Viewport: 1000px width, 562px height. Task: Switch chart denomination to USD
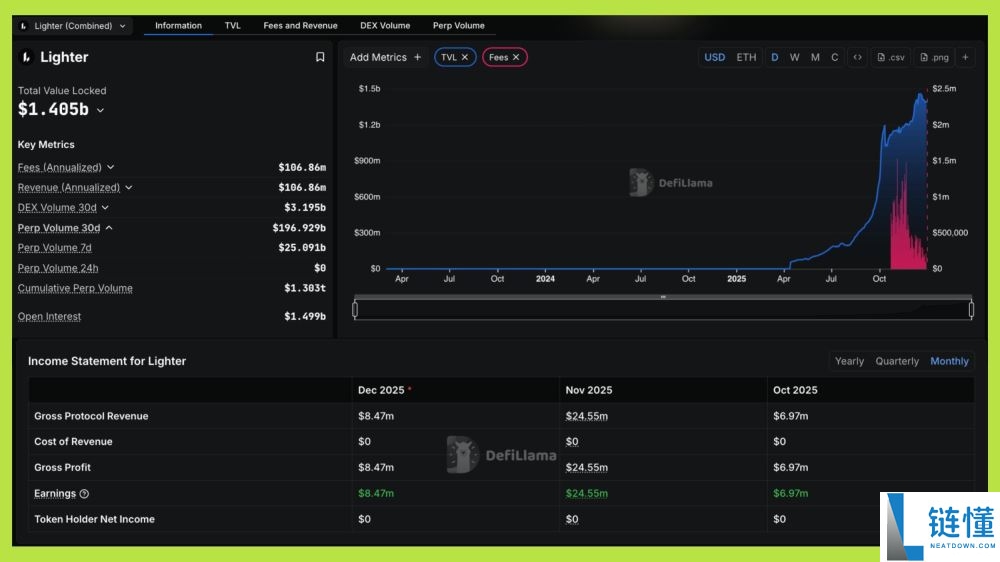click(x=714, y=57)
